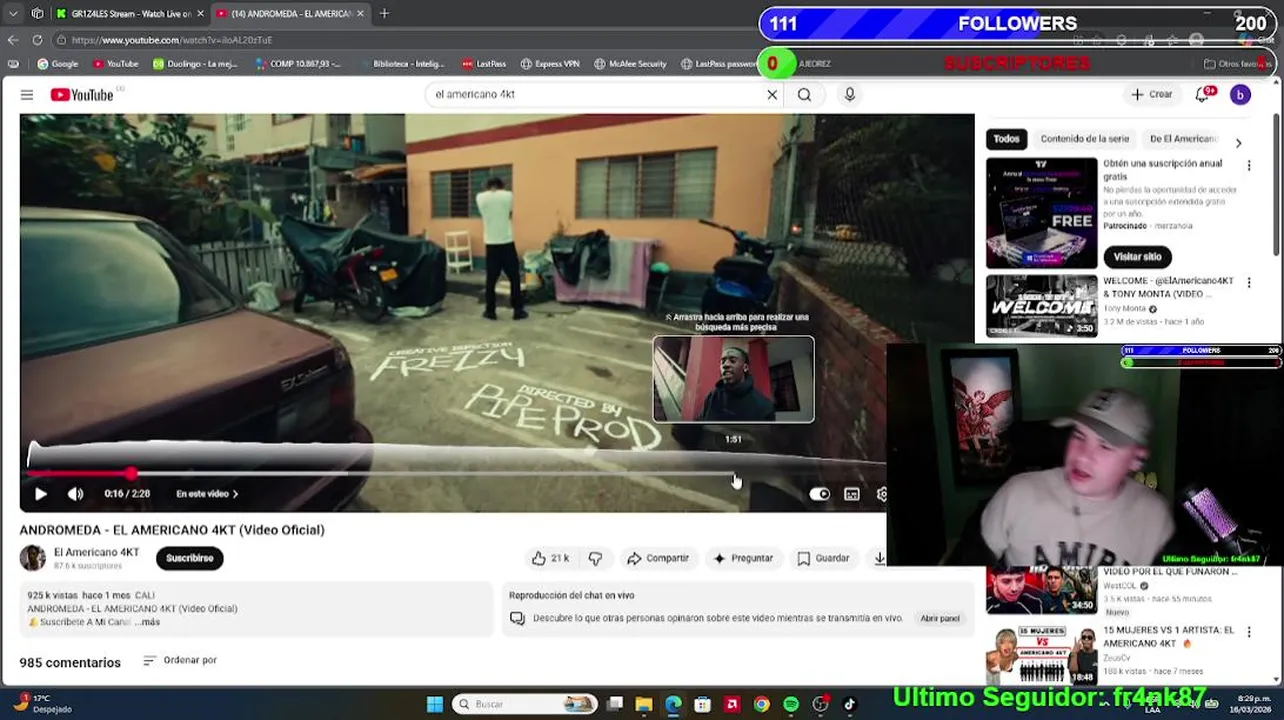This screenshot has height=720, width=1284.
Task: Mute the video using the speaker icon
Action: tap(75, 494)
